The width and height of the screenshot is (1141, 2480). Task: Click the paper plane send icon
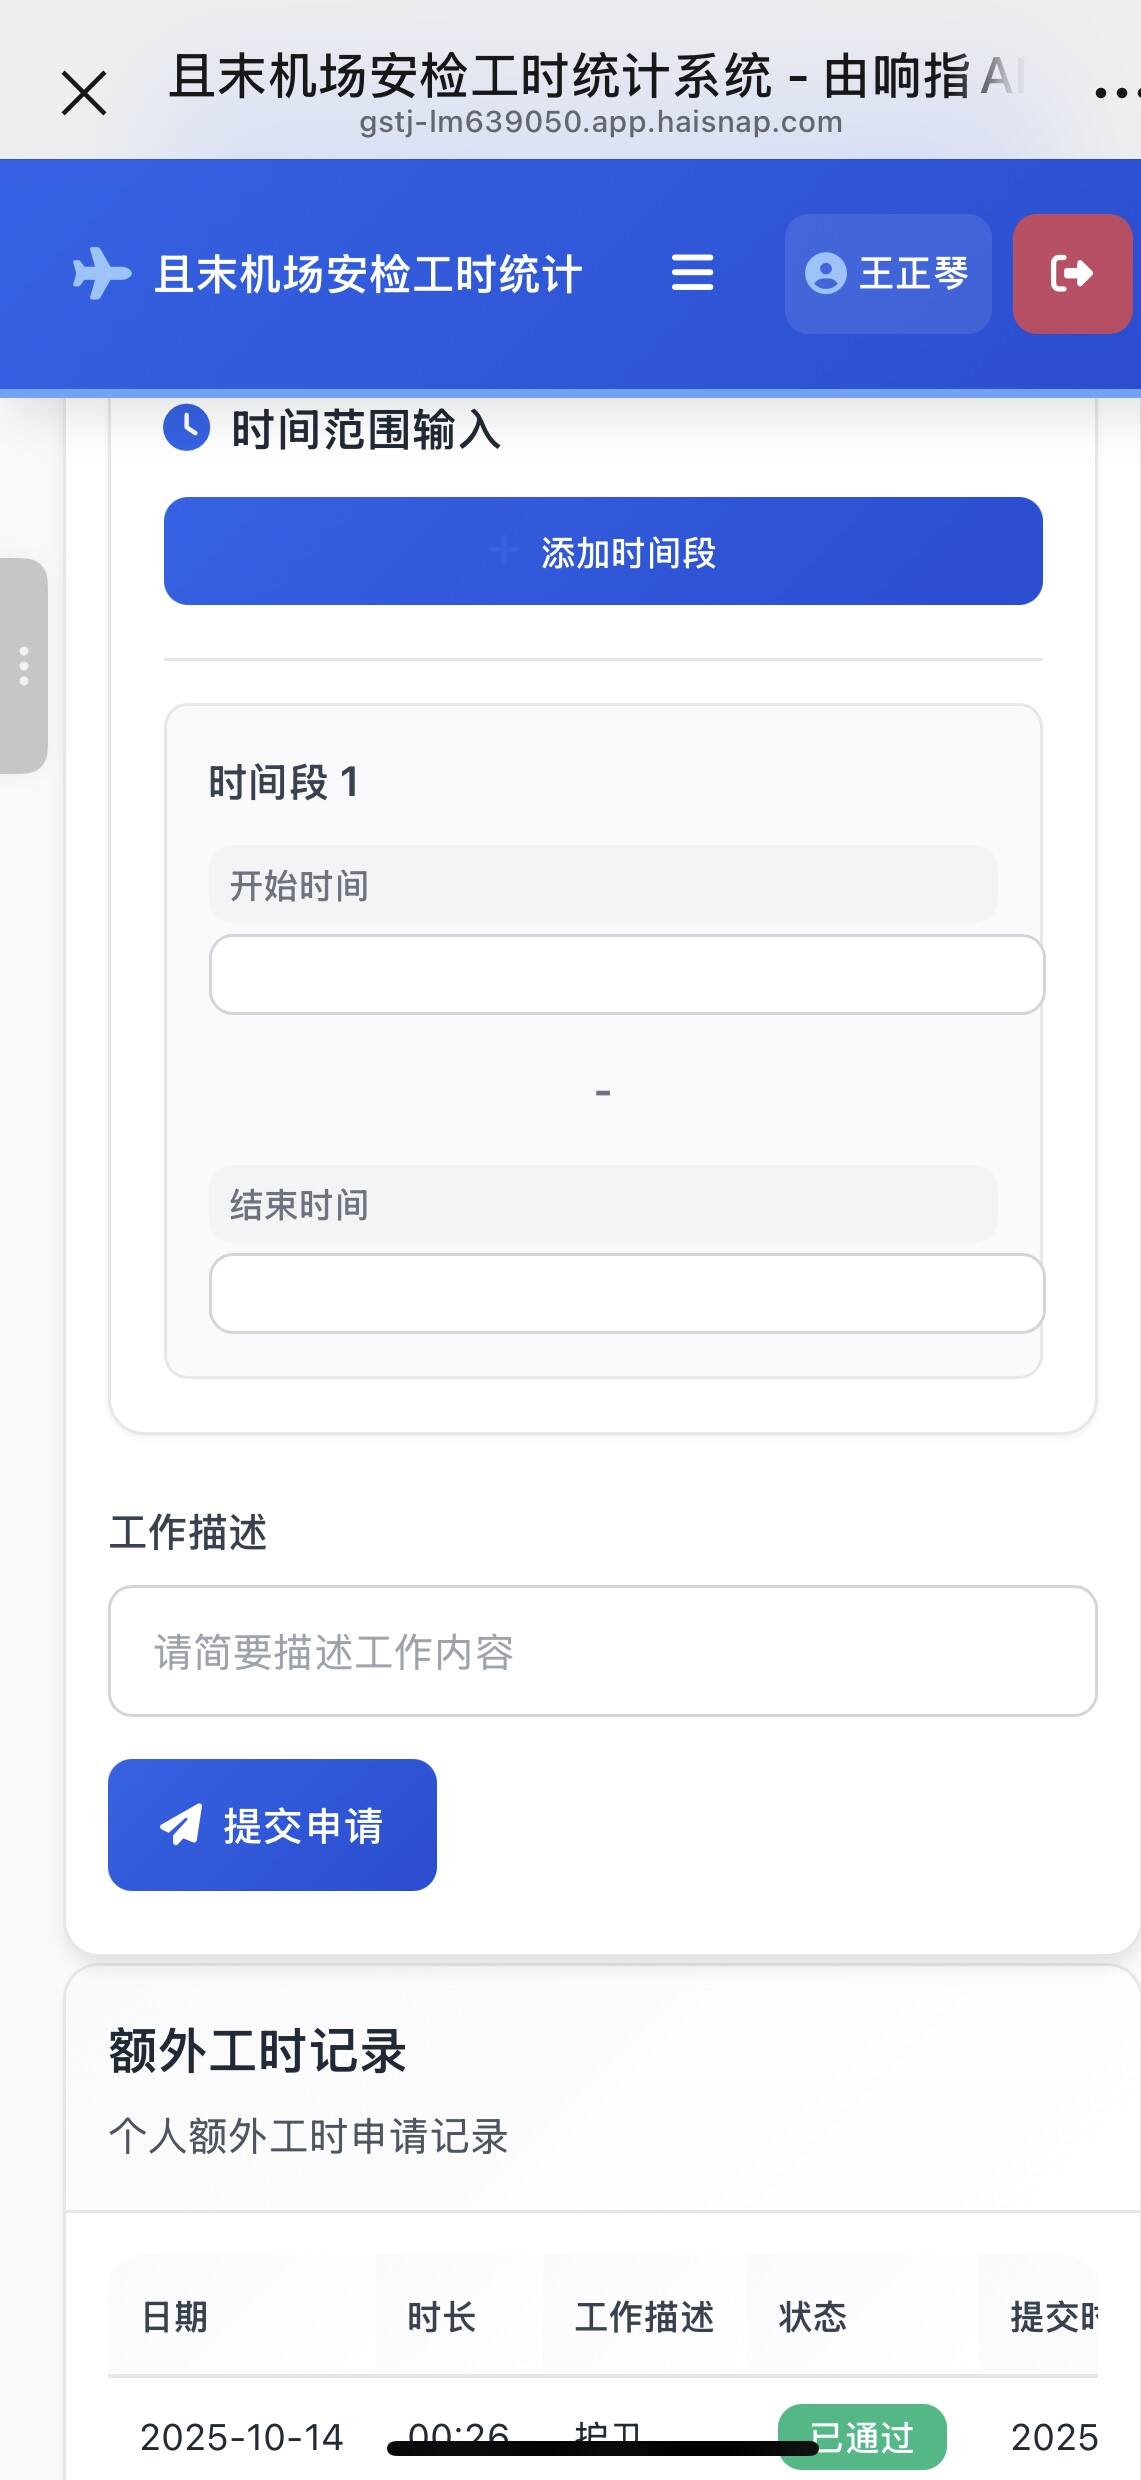pos(181,1825)
